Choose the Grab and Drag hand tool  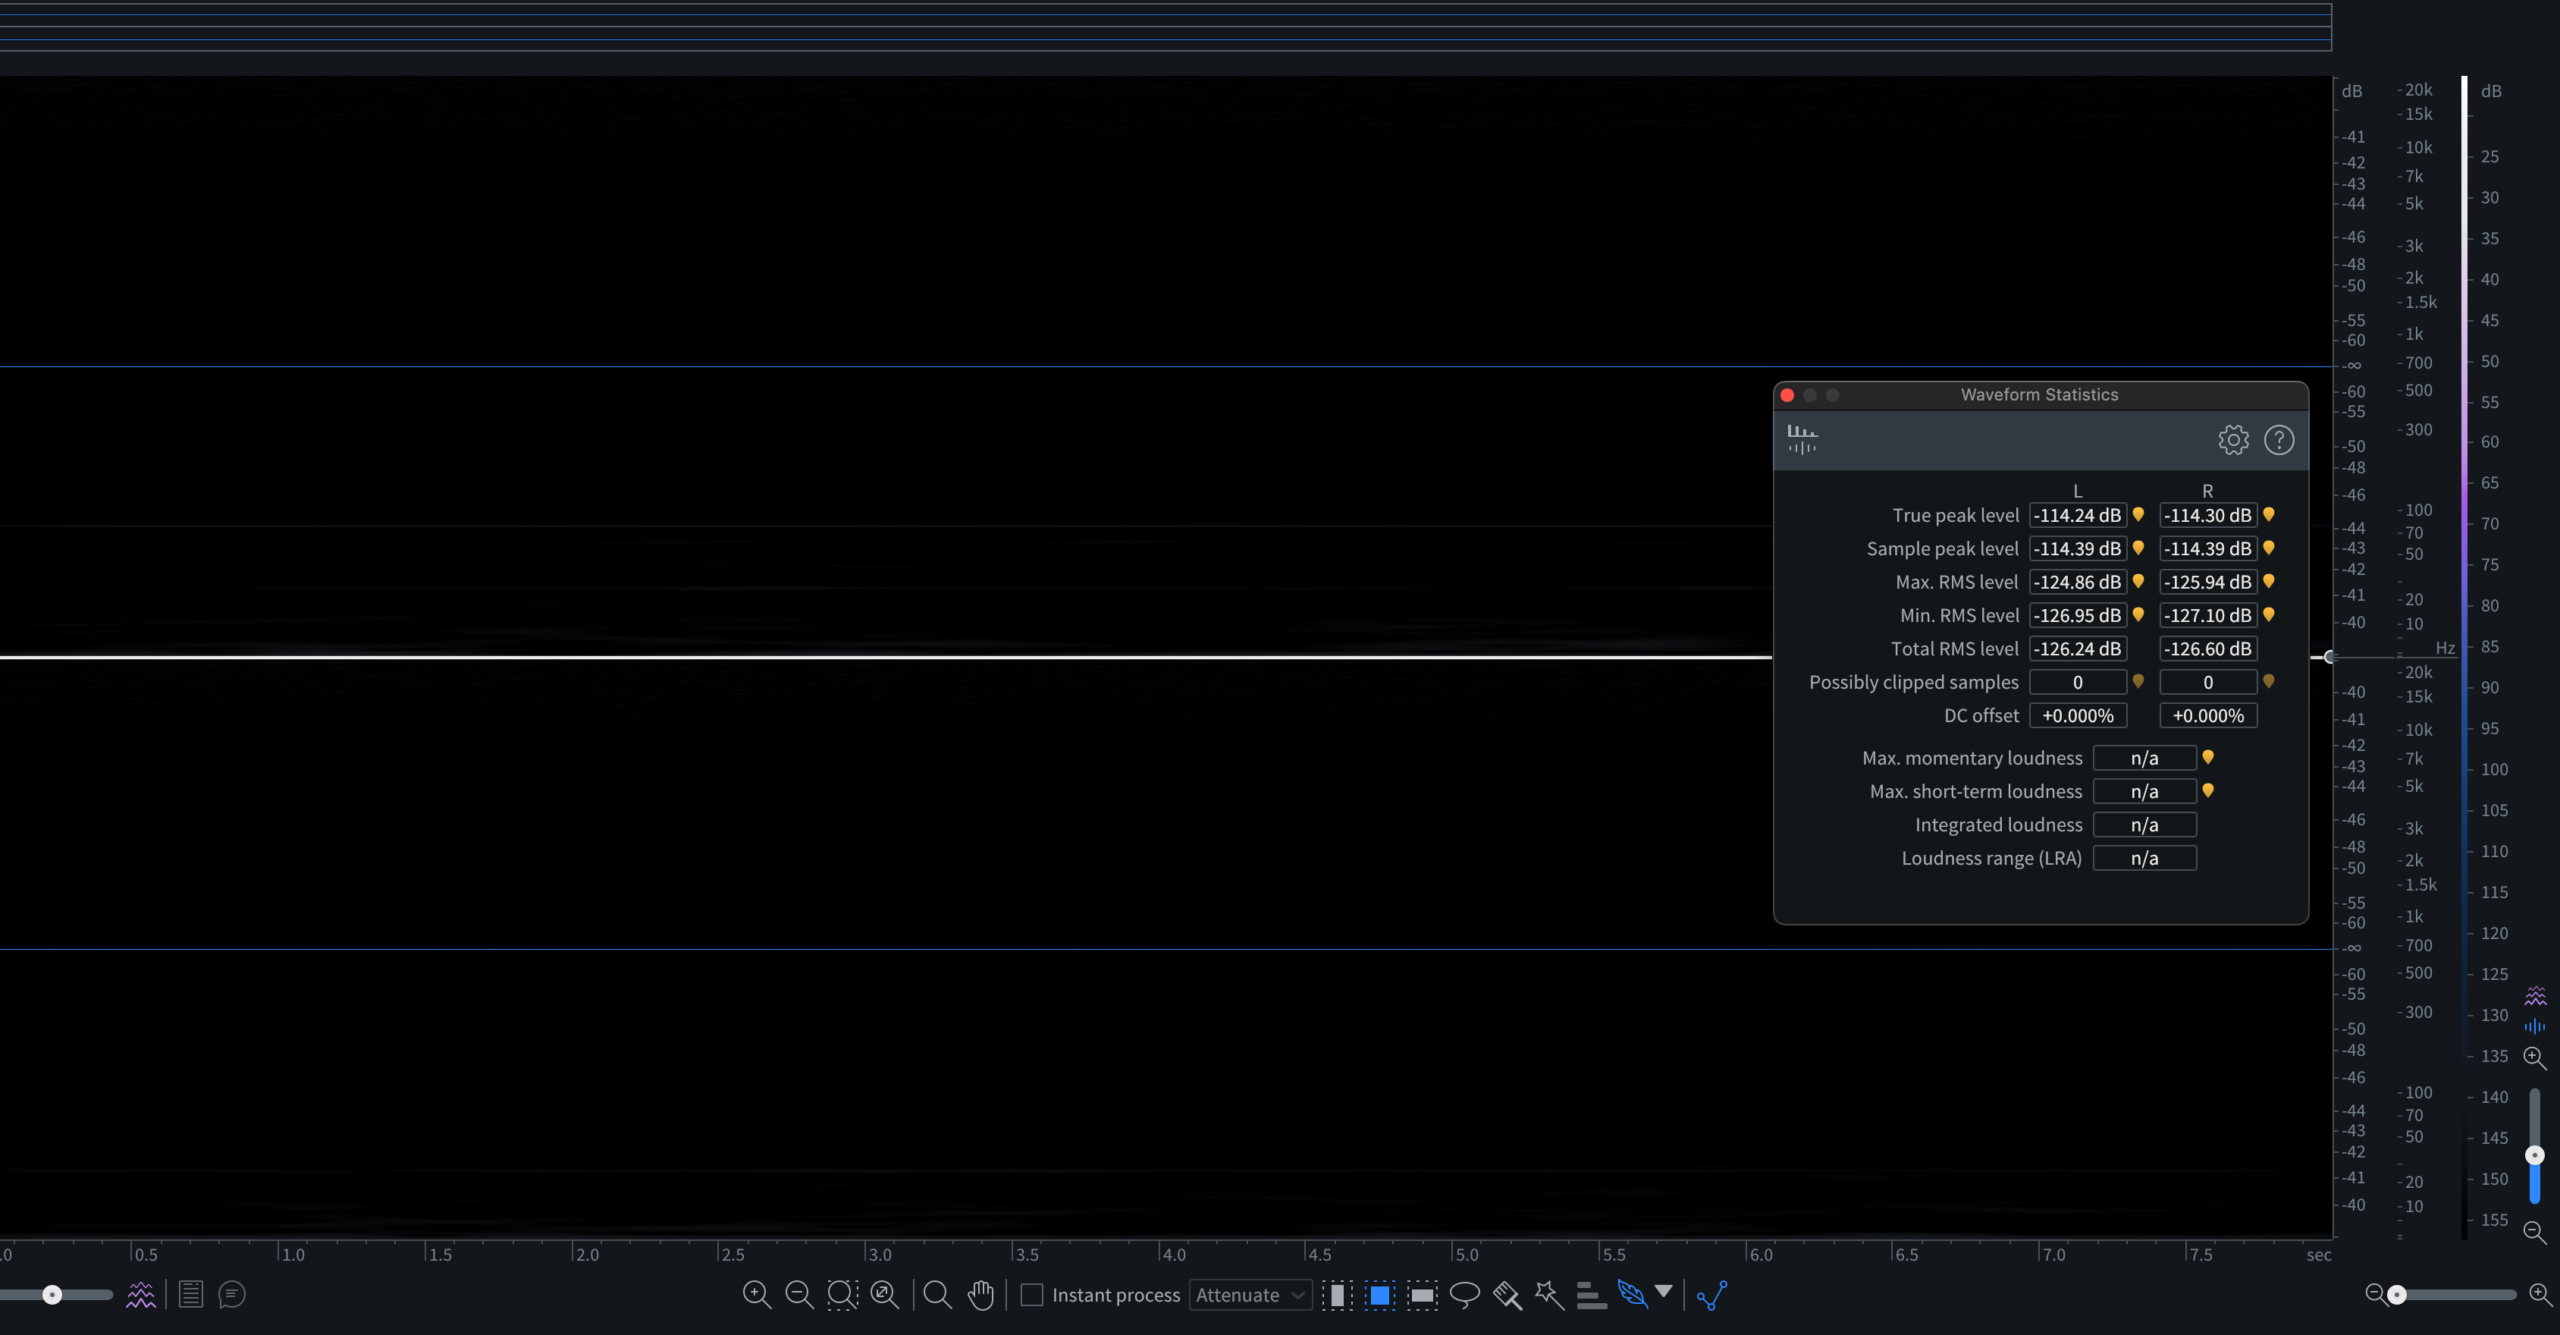pyautogui.click(x=981, y=1295)
